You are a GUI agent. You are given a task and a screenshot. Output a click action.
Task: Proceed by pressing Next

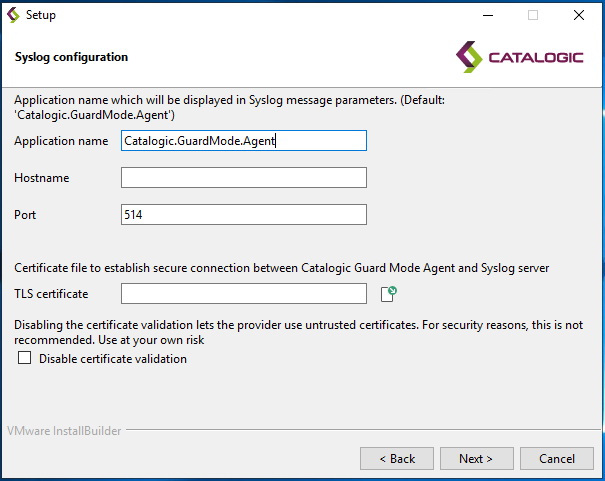tap(476, 459)
